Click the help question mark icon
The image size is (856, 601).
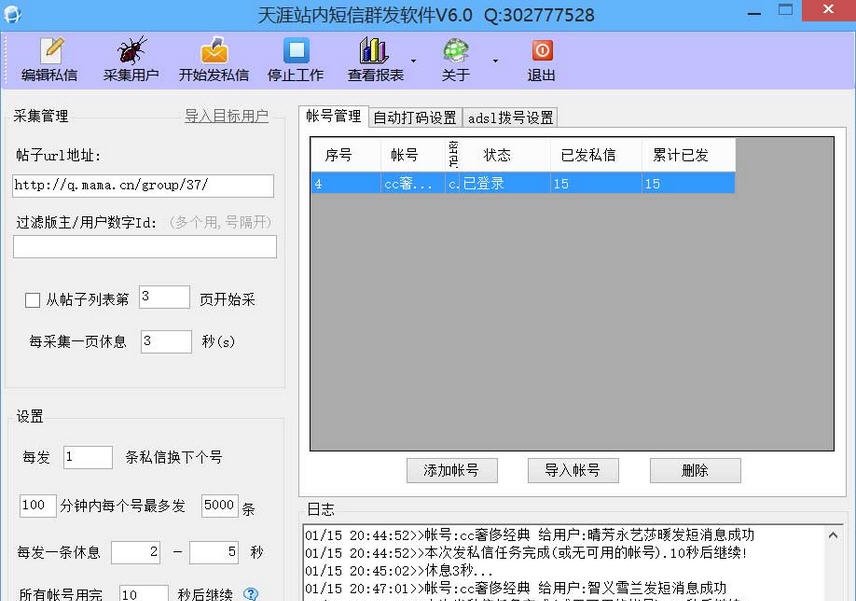251,594
